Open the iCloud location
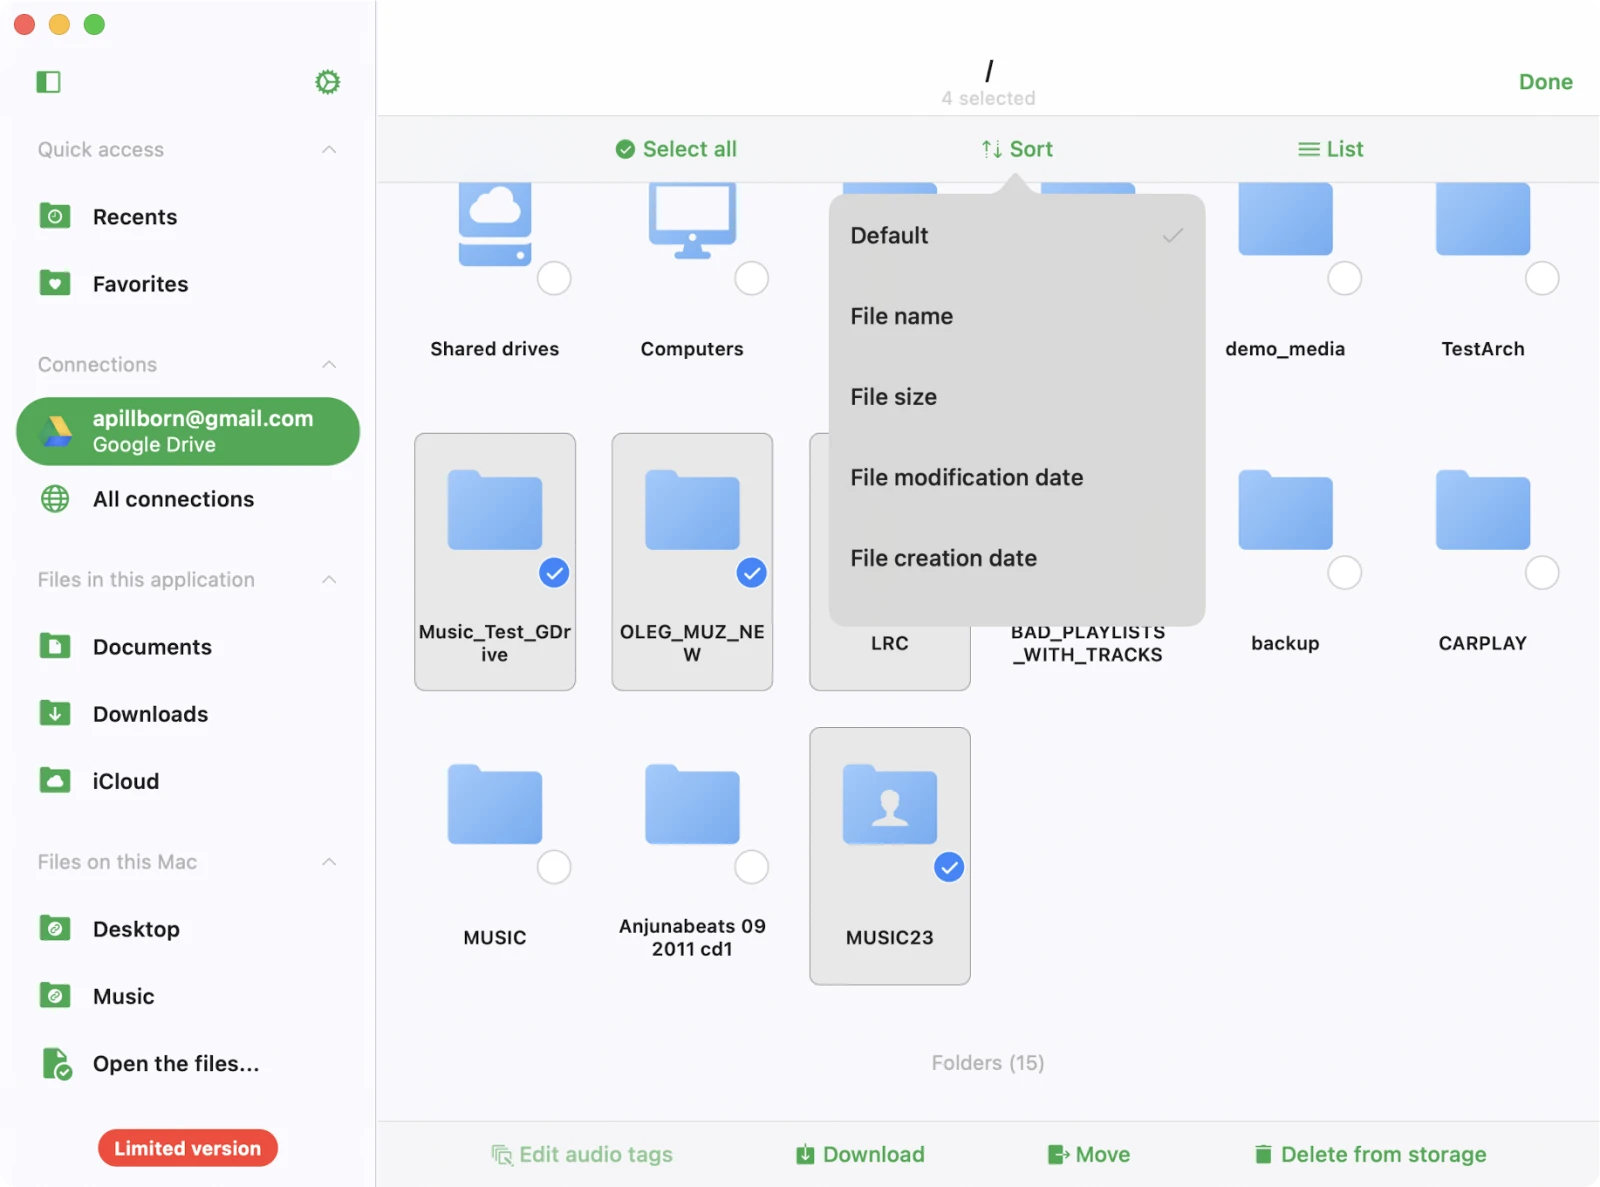The image size is (1600, 1187). point(125,781)
